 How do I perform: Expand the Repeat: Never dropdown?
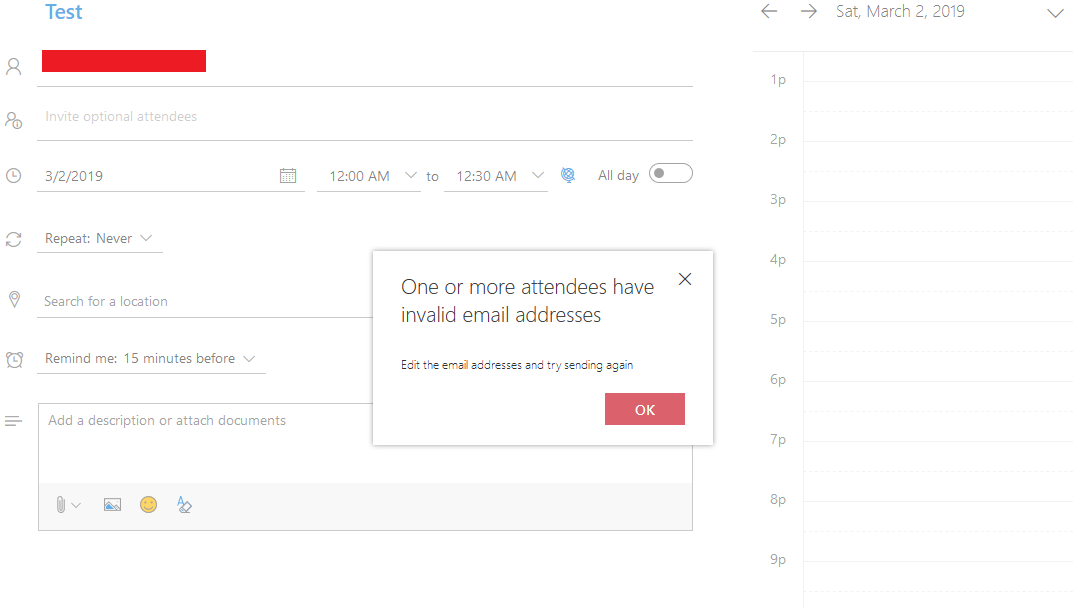pyautogui.click(x=99, y=238)
